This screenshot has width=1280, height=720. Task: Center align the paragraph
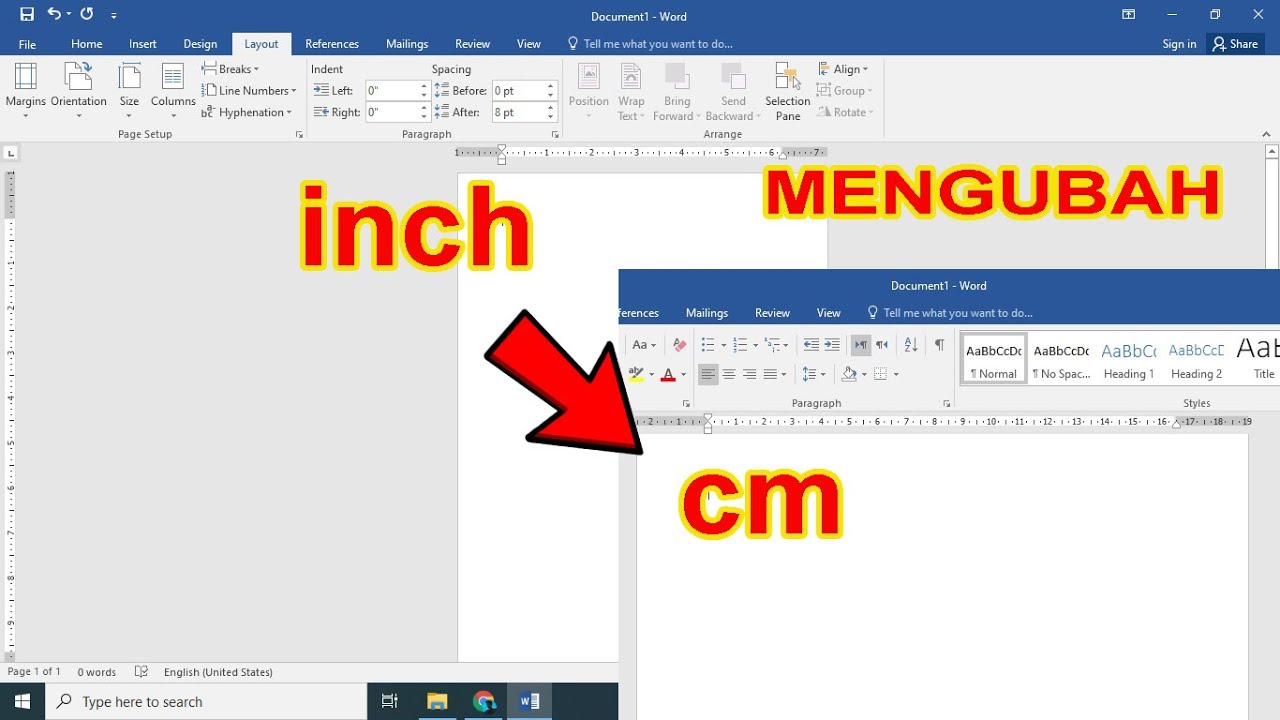[729, 374]
